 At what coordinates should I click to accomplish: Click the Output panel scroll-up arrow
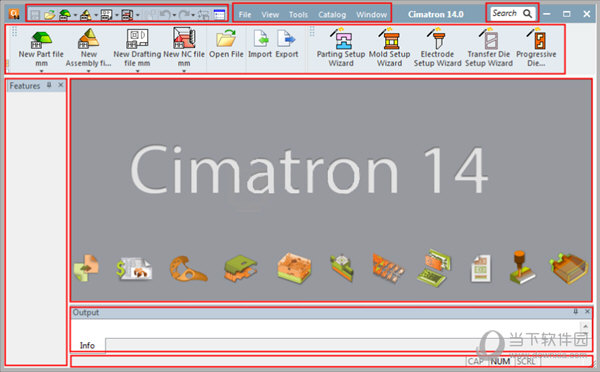[x=585, y=326]
